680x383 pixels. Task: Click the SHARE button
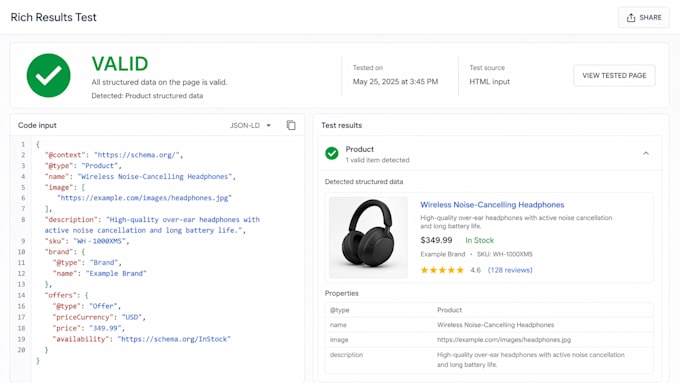(x=644, y=17)
